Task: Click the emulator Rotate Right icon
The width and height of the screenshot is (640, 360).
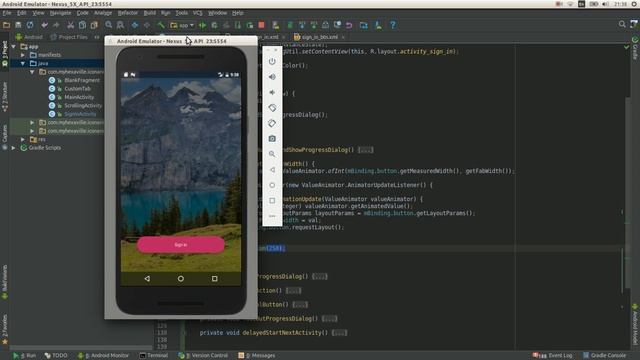Action: click(x=272, y=123)
